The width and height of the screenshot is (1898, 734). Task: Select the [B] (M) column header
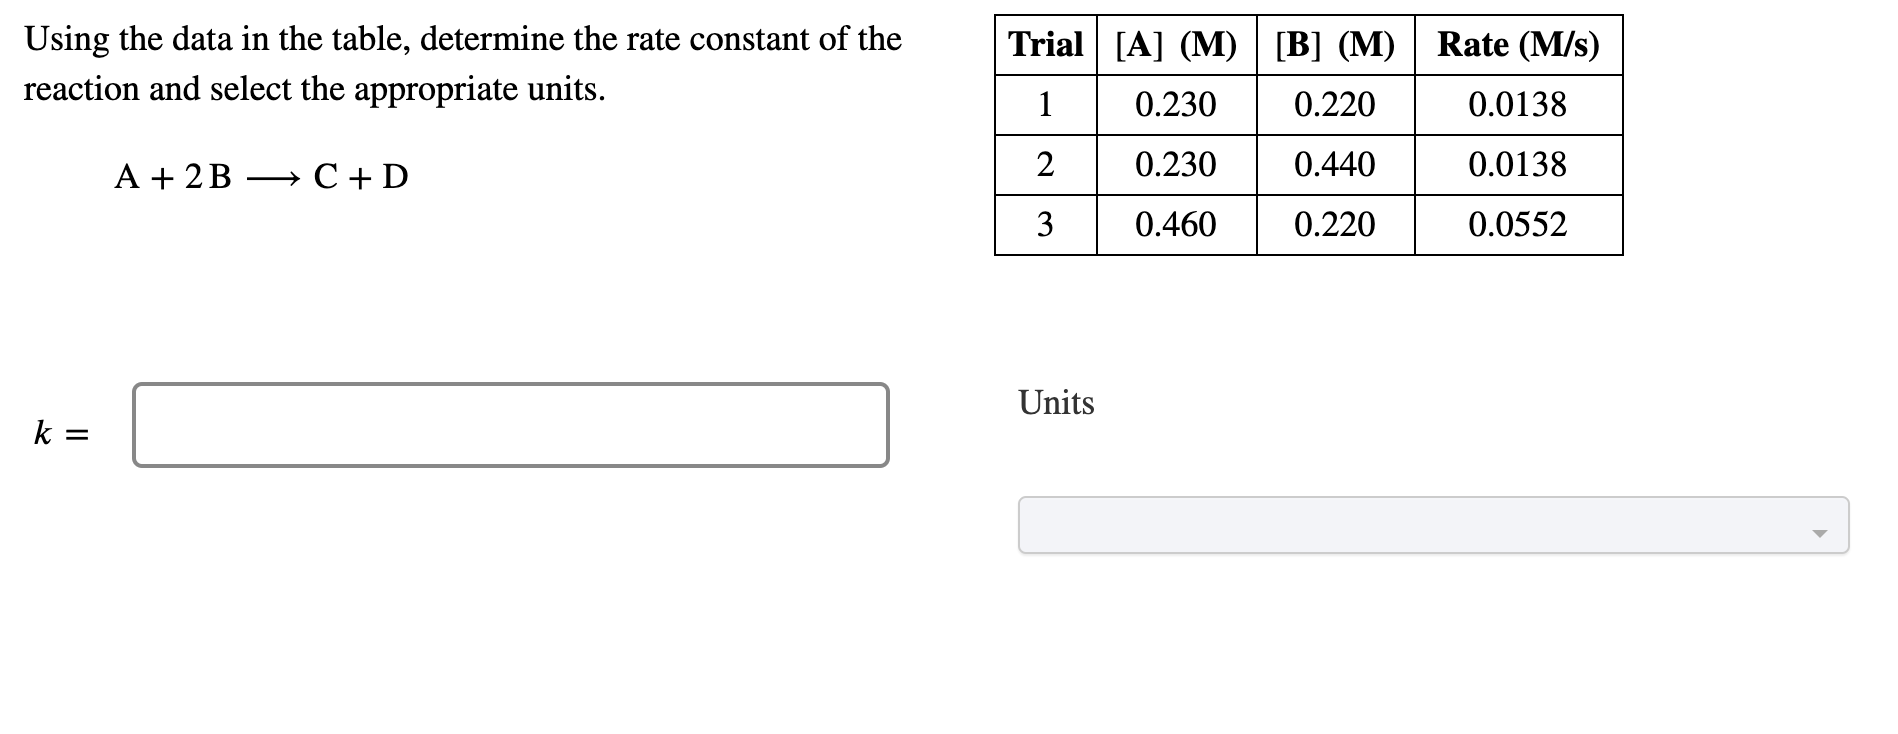point(1335,44)
